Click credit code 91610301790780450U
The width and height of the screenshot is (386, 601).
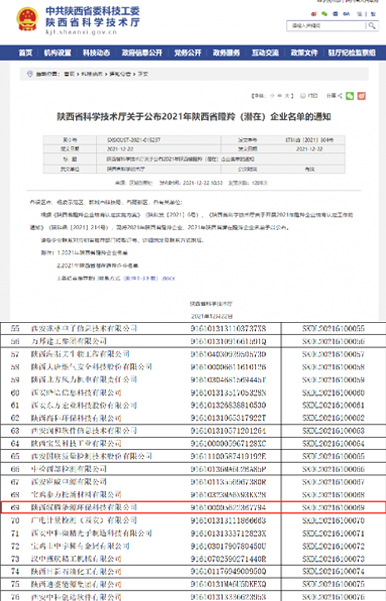click(228, 546)
